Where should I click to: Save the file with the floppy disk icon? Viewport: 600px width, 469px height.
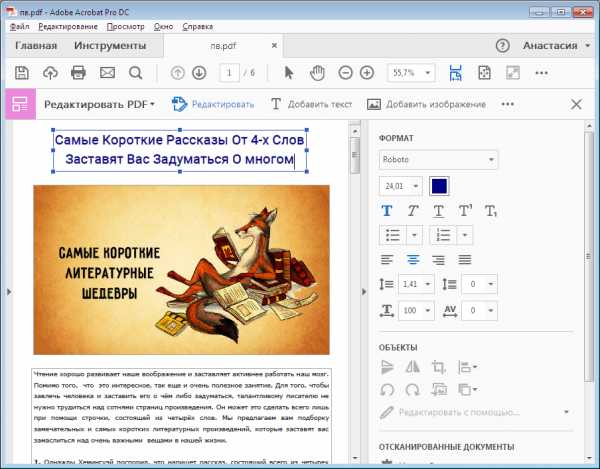[22, 73]
